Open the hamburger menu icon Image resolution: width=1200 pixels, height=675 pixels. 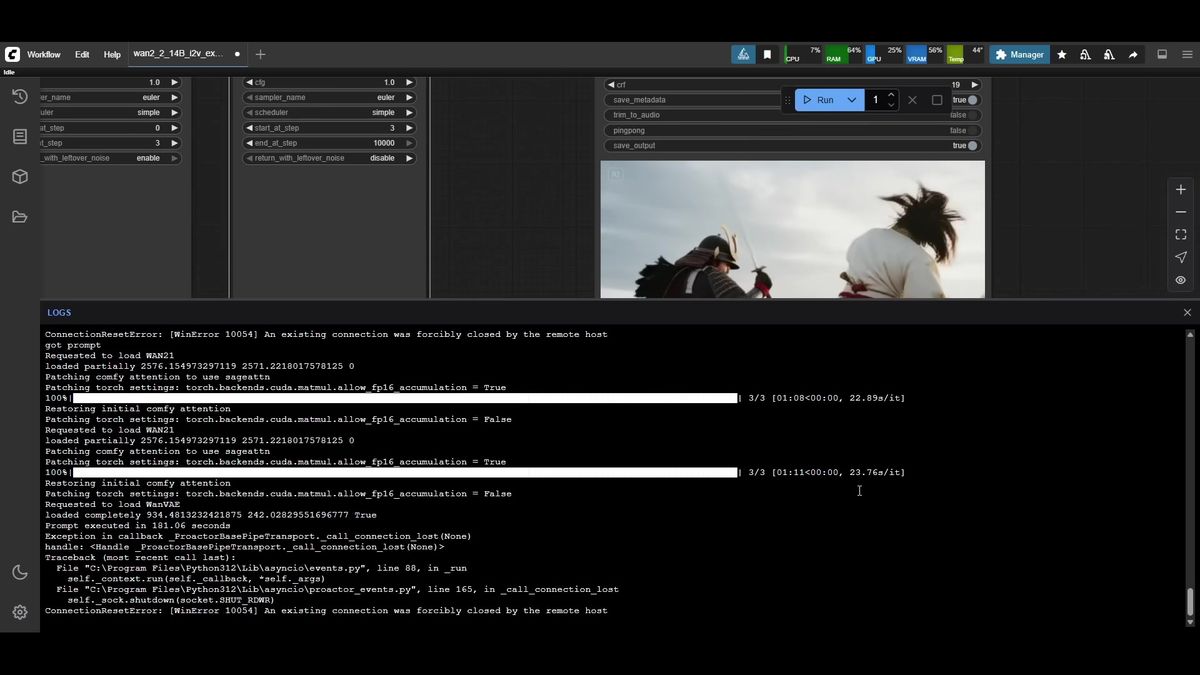click(1185, 55)
